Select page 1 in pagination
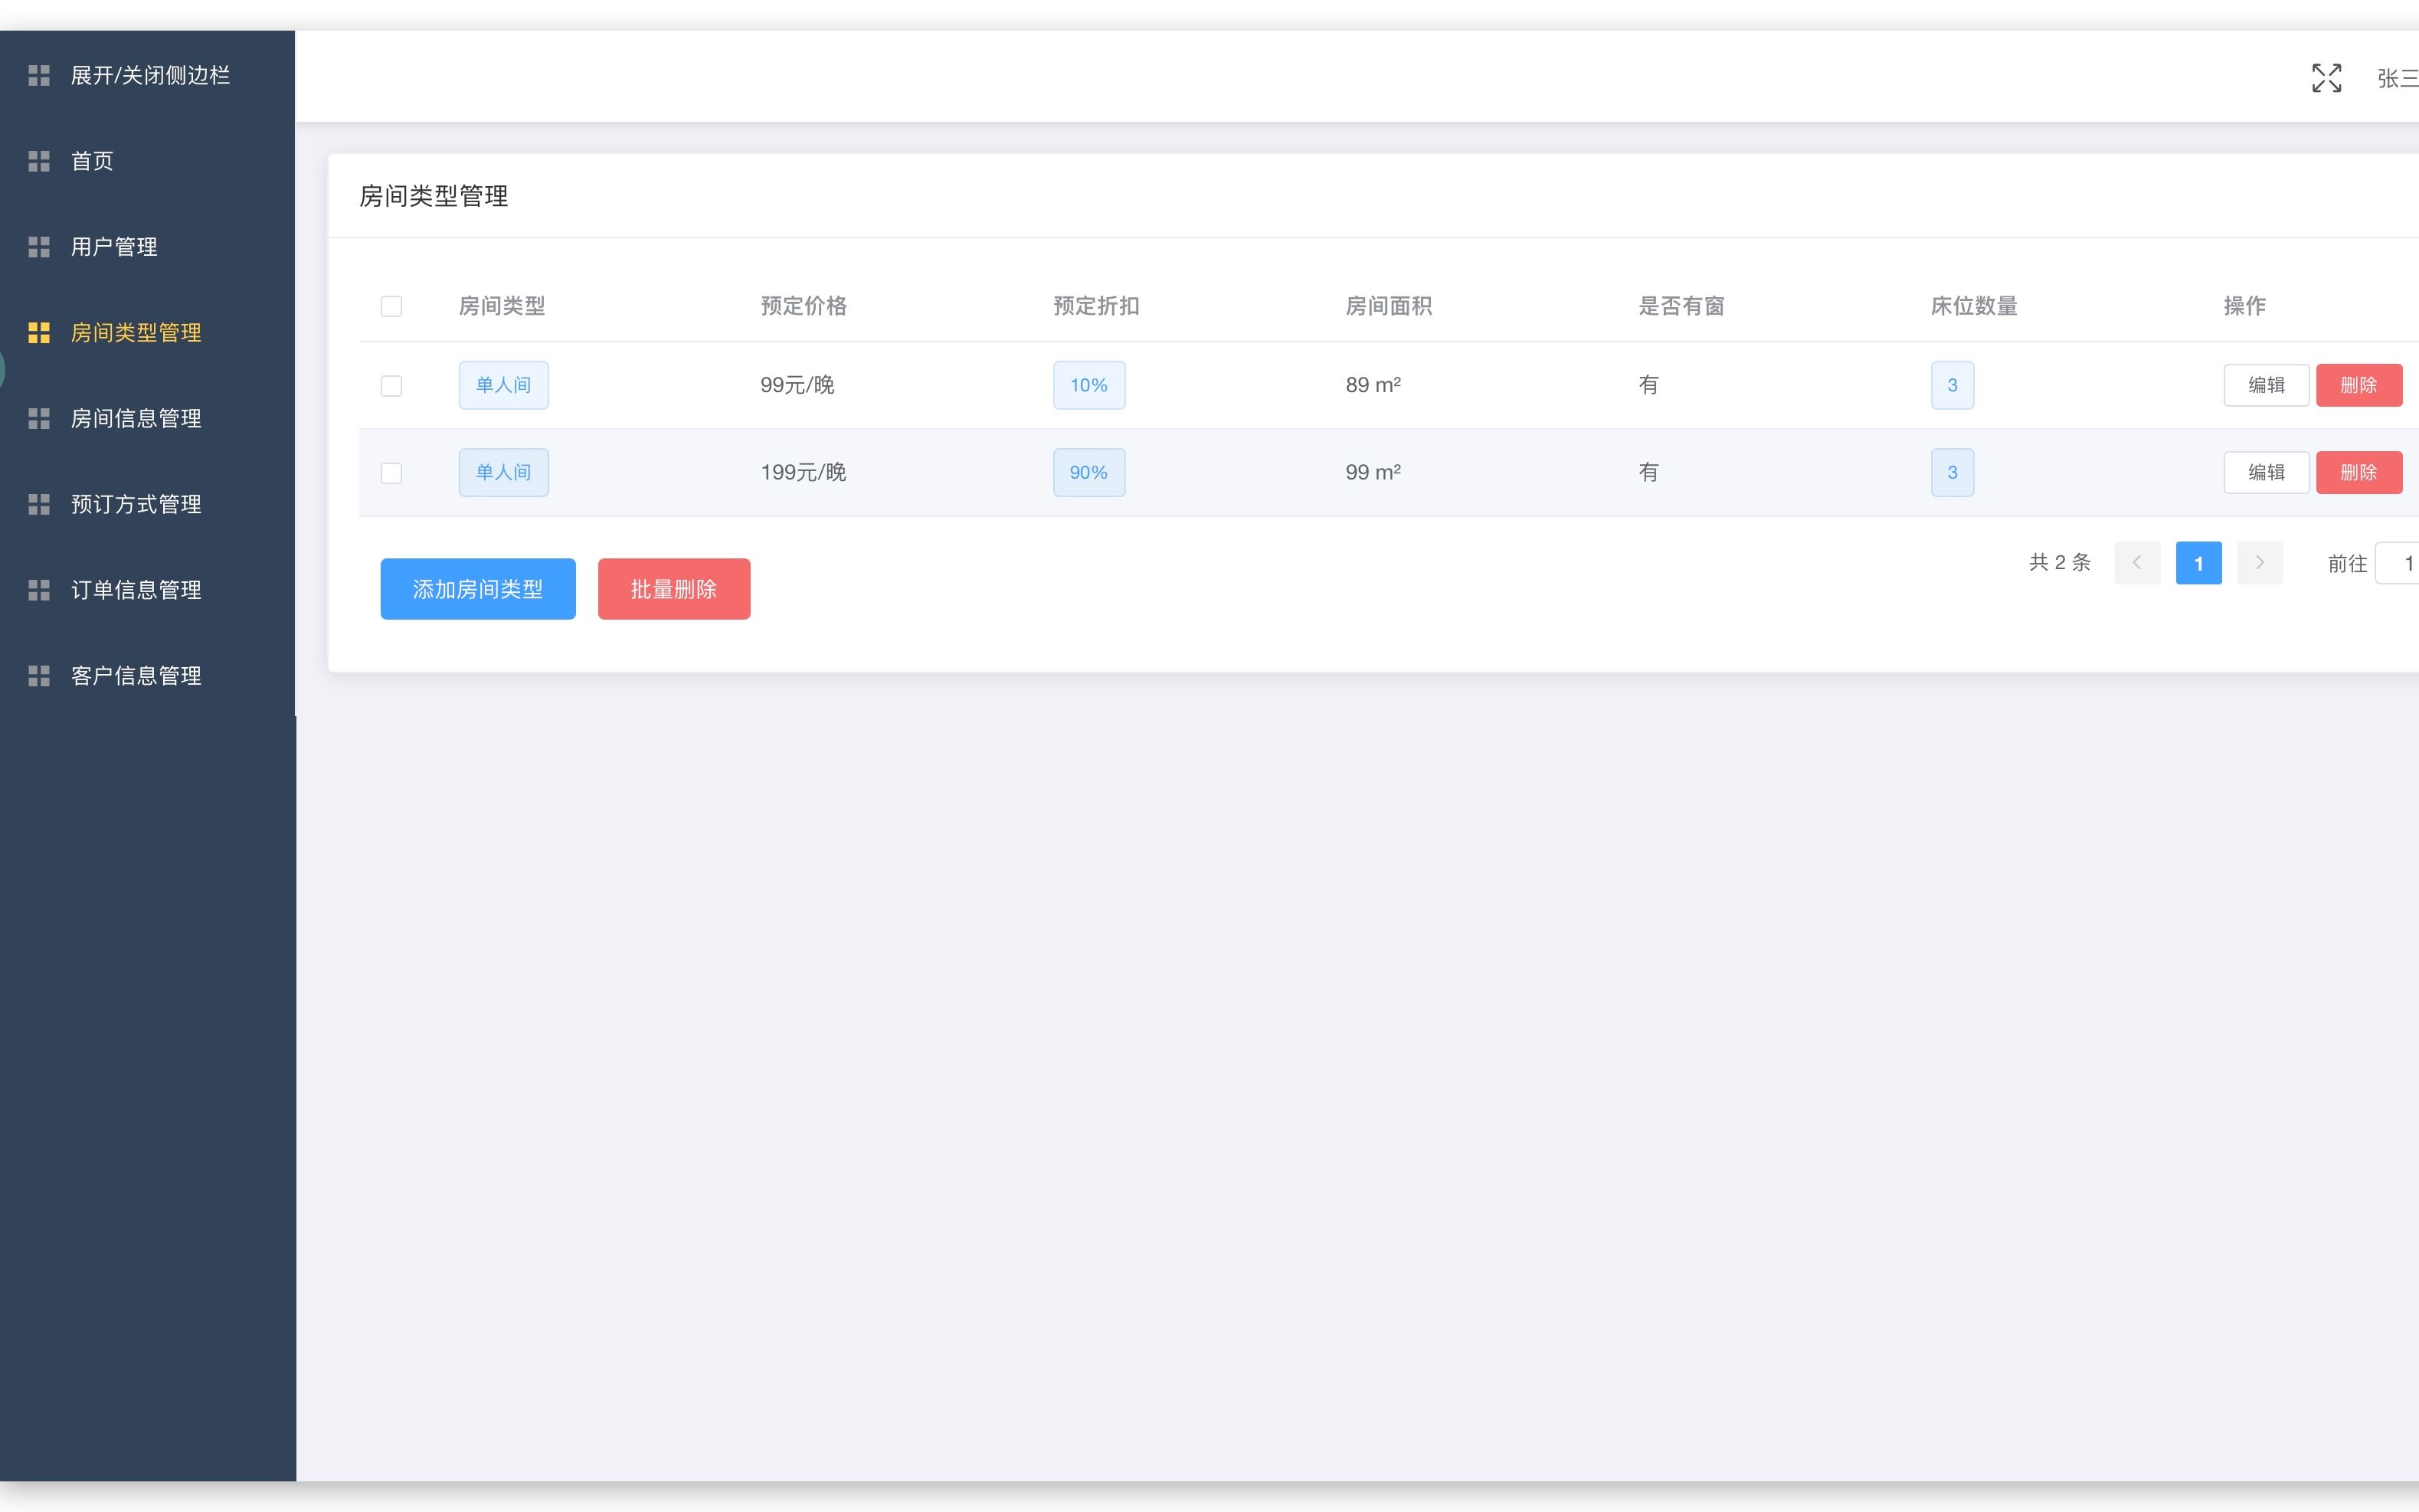The height and width of the screenshot is (1512, 2419). coord(2198,563)
